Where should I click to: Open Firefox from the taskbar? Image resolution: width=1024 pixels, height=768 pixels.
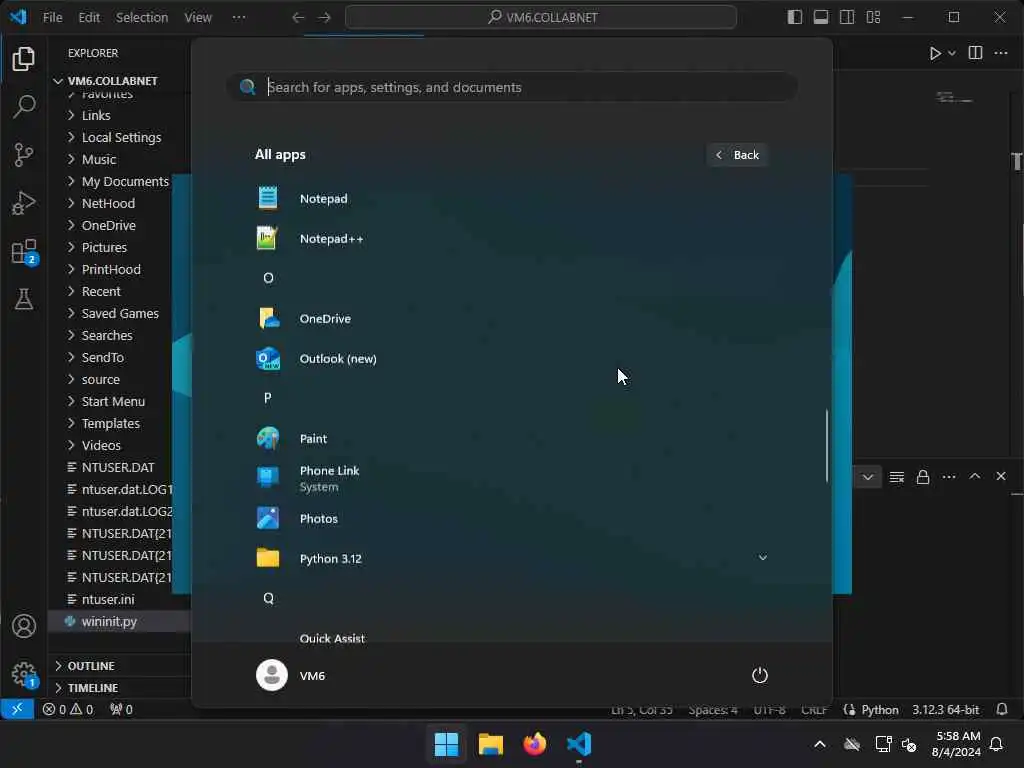click(534, 744)
